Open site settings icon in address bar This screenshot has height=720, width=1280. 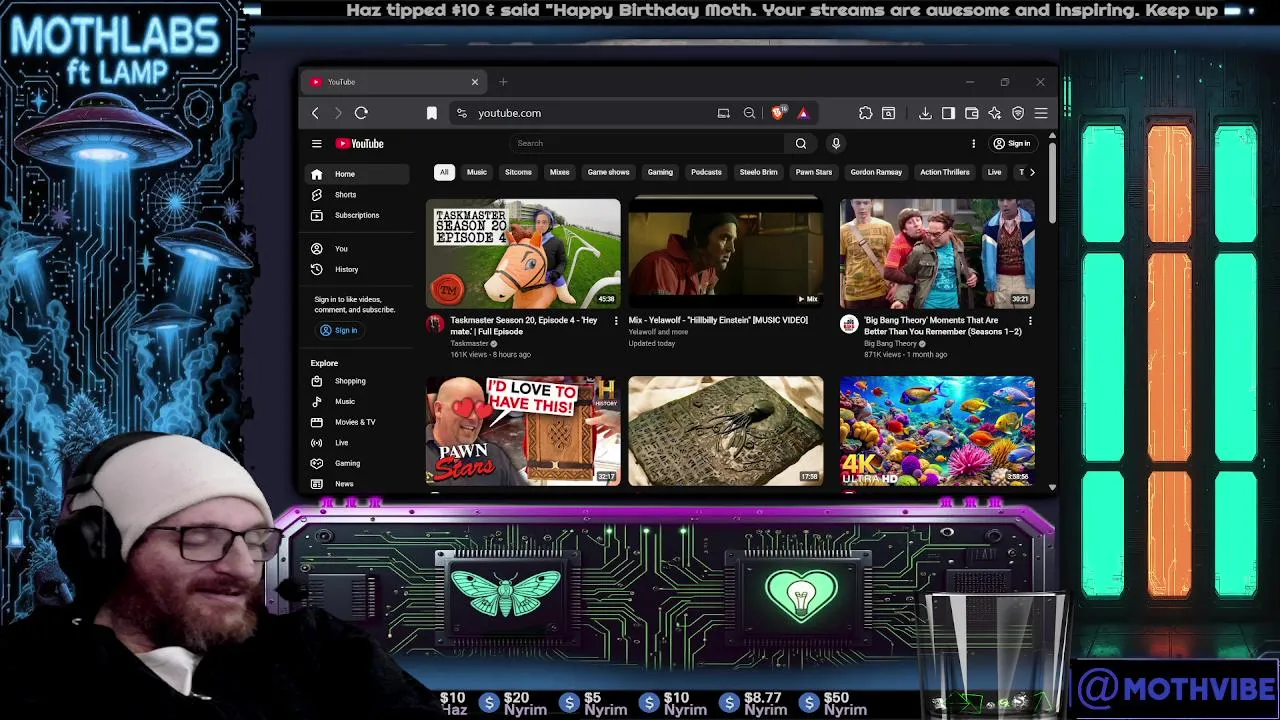(x=461, y=113)
